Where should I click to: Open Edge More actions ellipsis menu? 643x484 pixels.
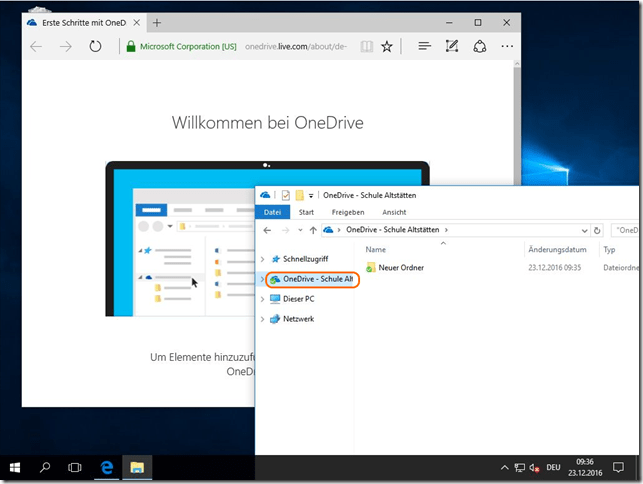[x=507, y=46]
